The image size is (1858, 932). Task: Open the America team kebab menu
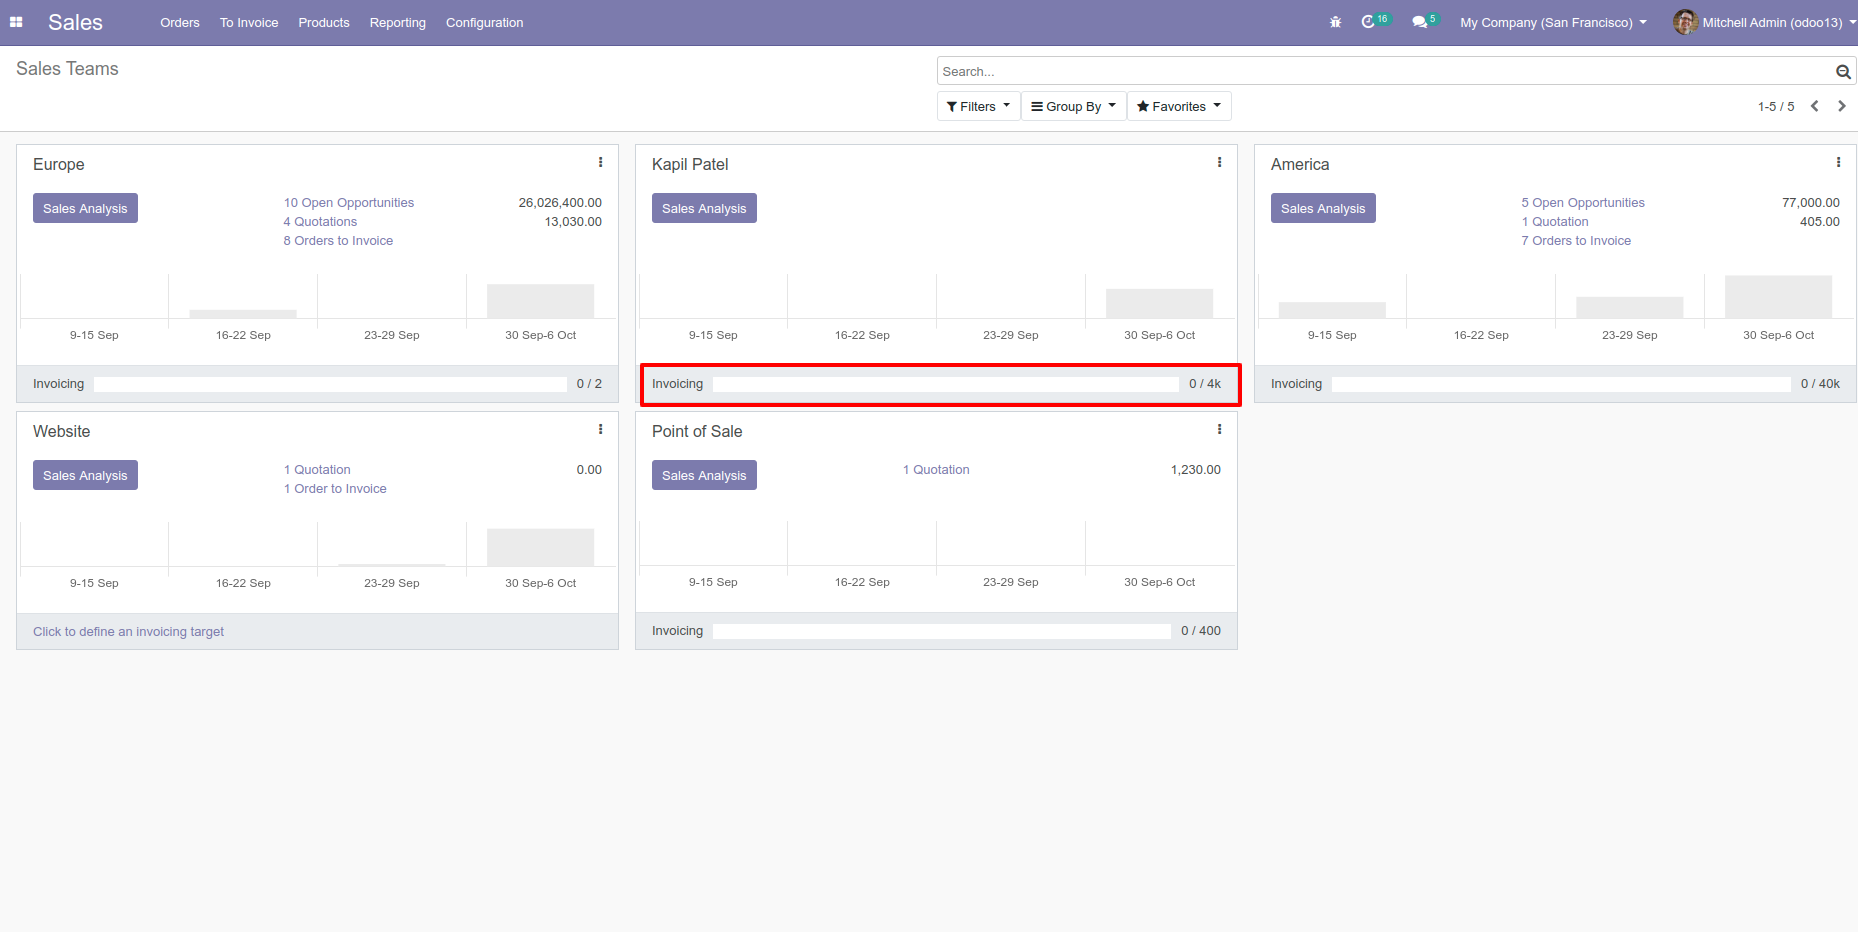(1838, 162)
